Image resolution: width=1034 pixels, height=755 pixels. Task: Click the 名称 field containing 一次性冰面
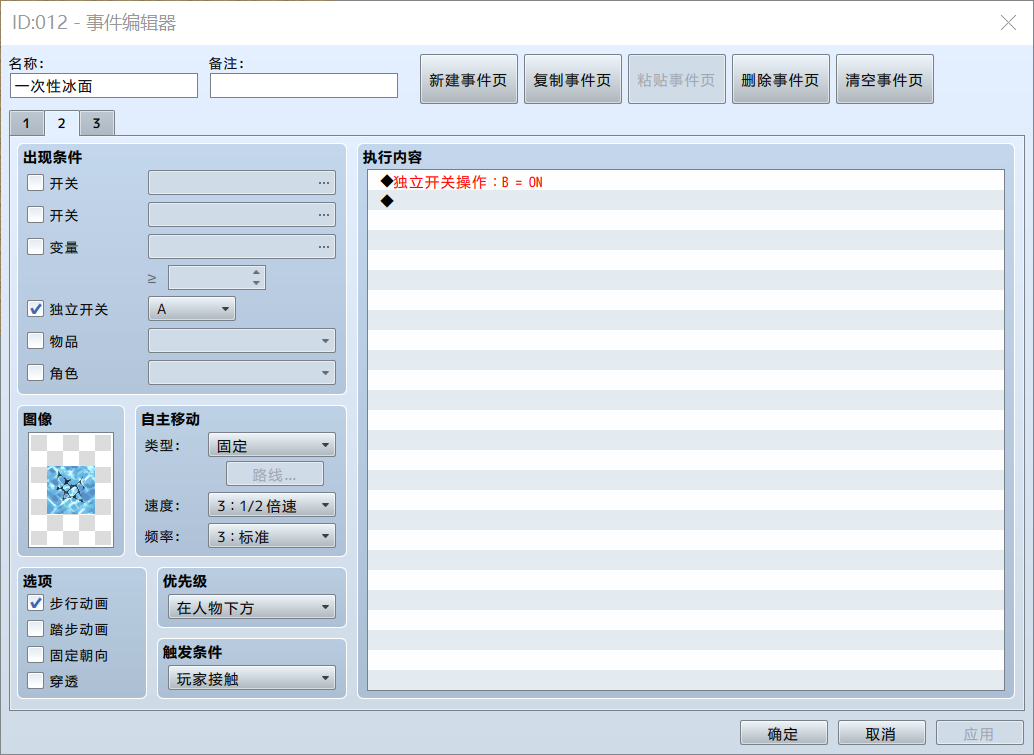tap(104, 86)
